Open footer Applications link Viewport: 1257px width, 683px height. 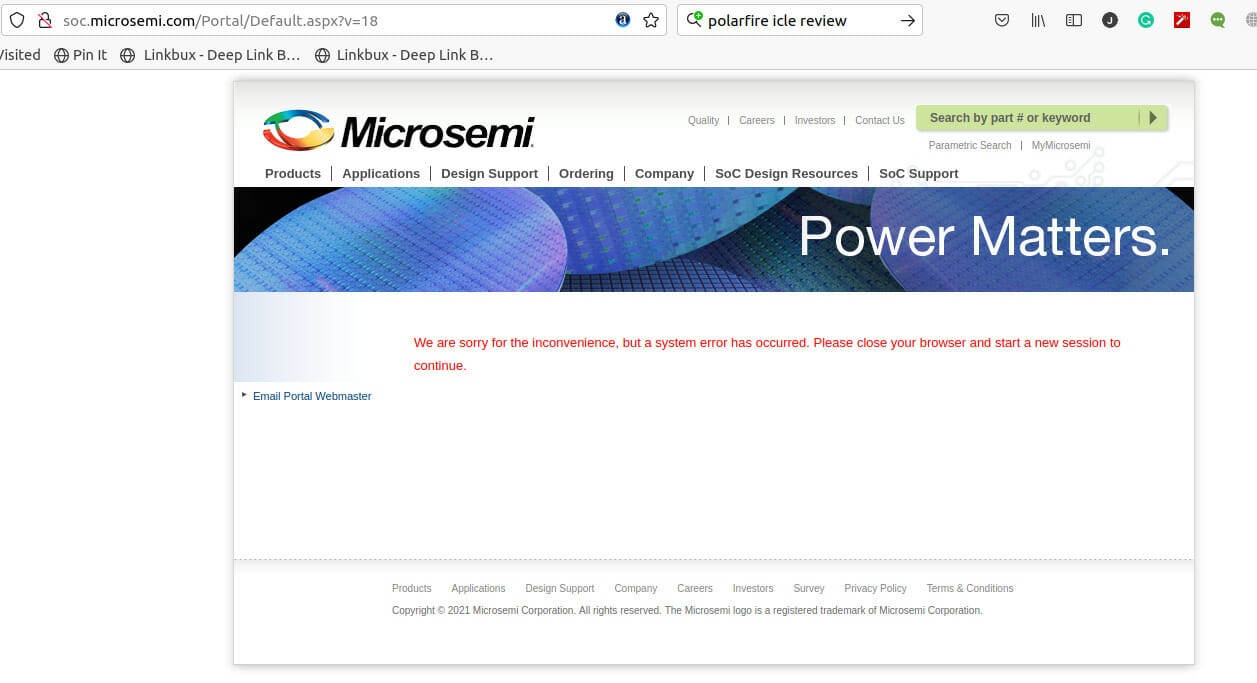(x=478, y=588)
